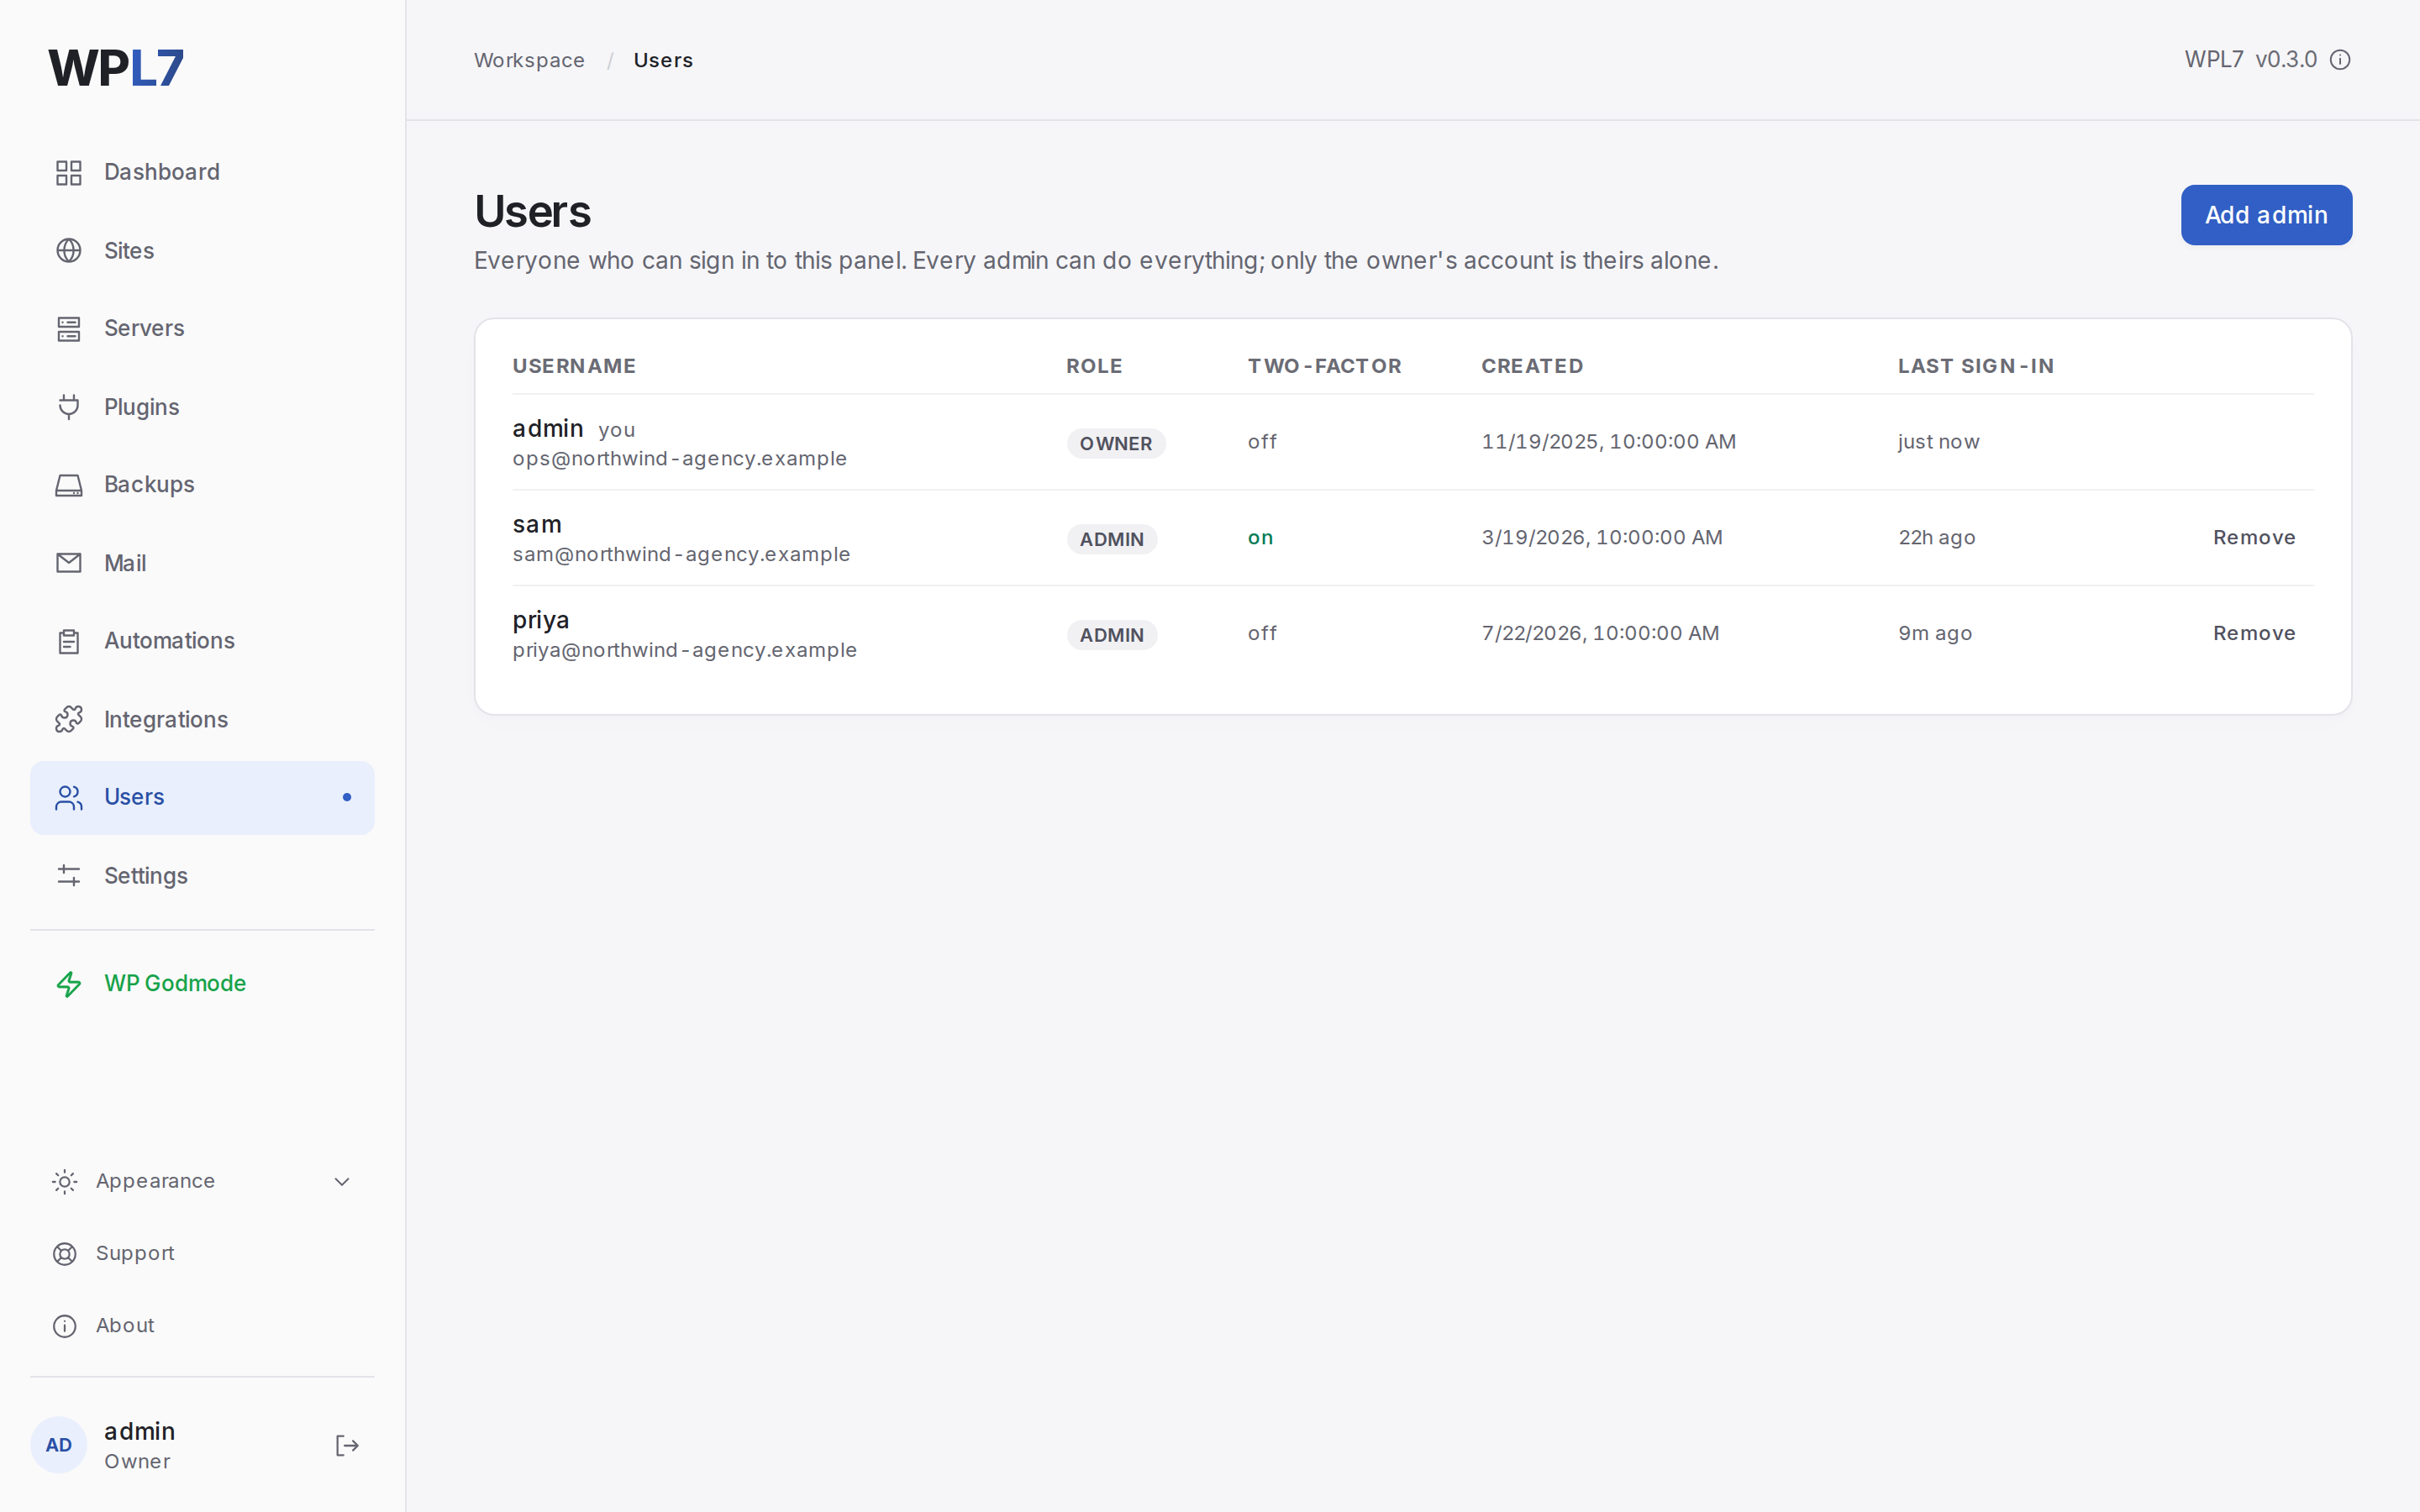Click the OWNER role badge
The height and width of the screenshot is (1512, 2420).
1116,443
